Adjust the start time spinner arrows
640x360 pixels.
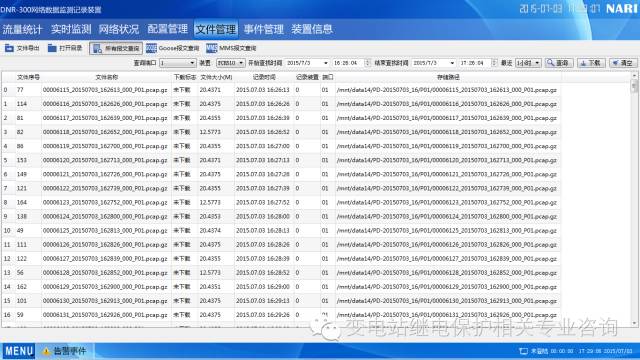click(x=368, y=63)
